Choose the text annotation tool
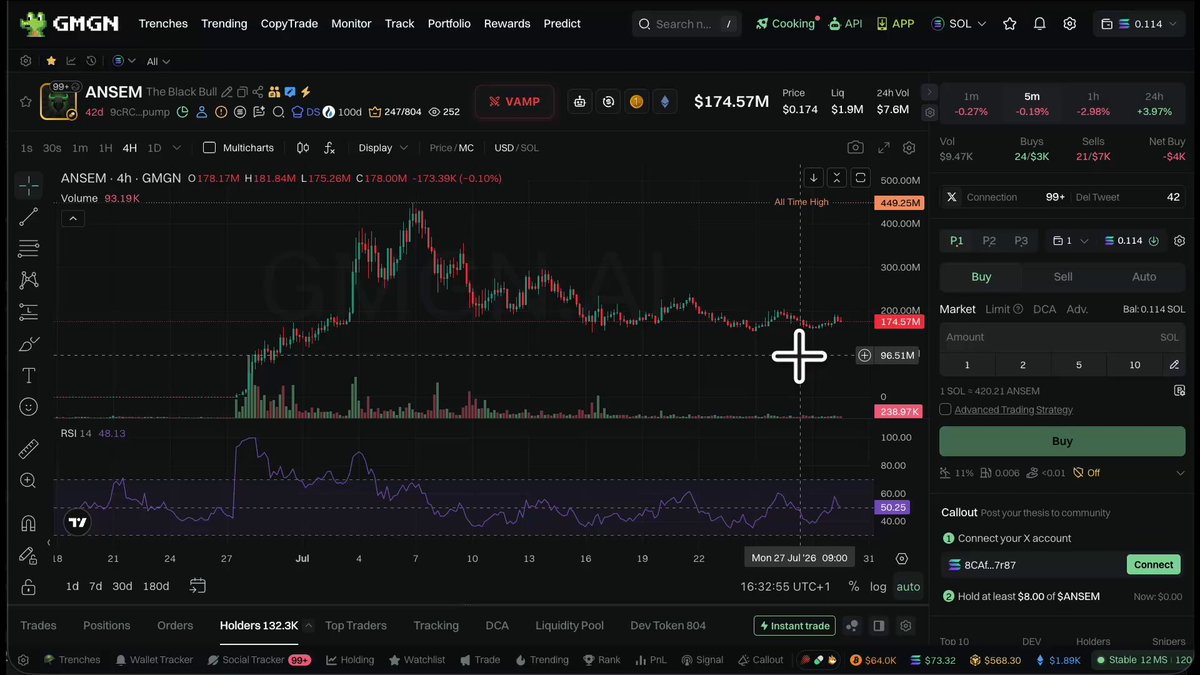 pyautogui.click(x=29, y=376)
